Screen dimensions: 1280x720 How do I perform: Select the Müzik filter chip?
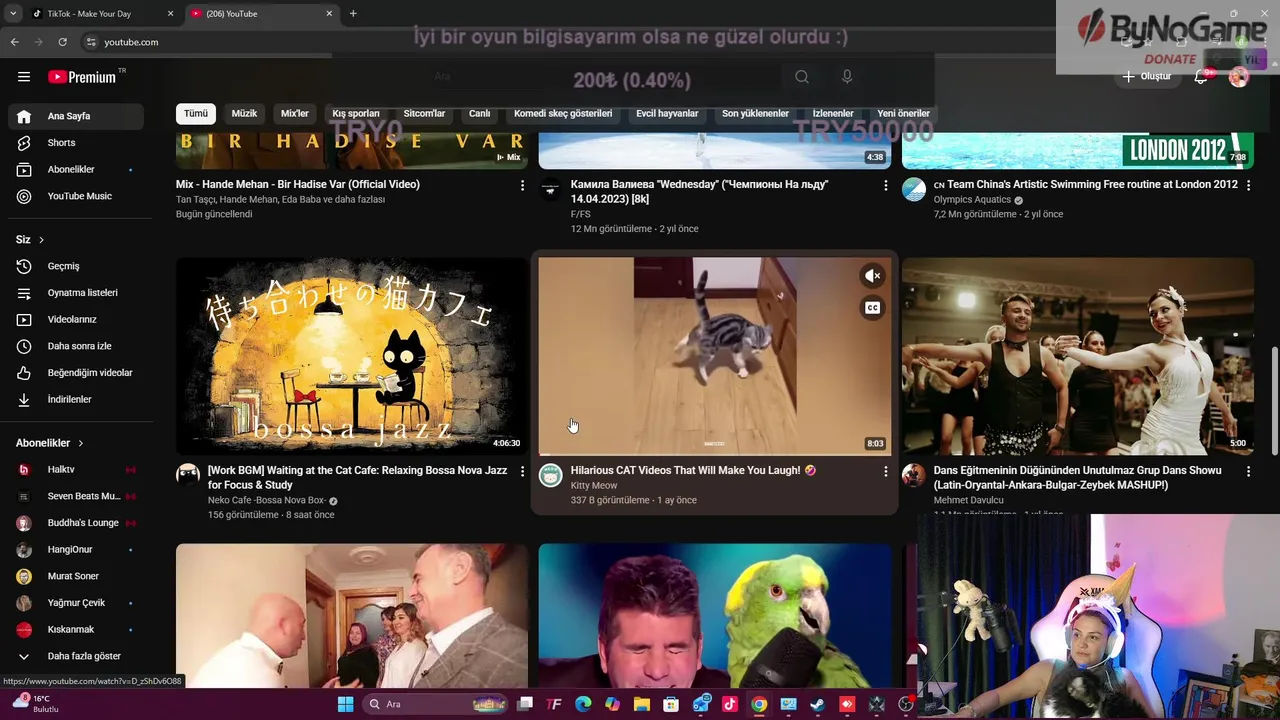pyautogui.click(x=244, y=114)
